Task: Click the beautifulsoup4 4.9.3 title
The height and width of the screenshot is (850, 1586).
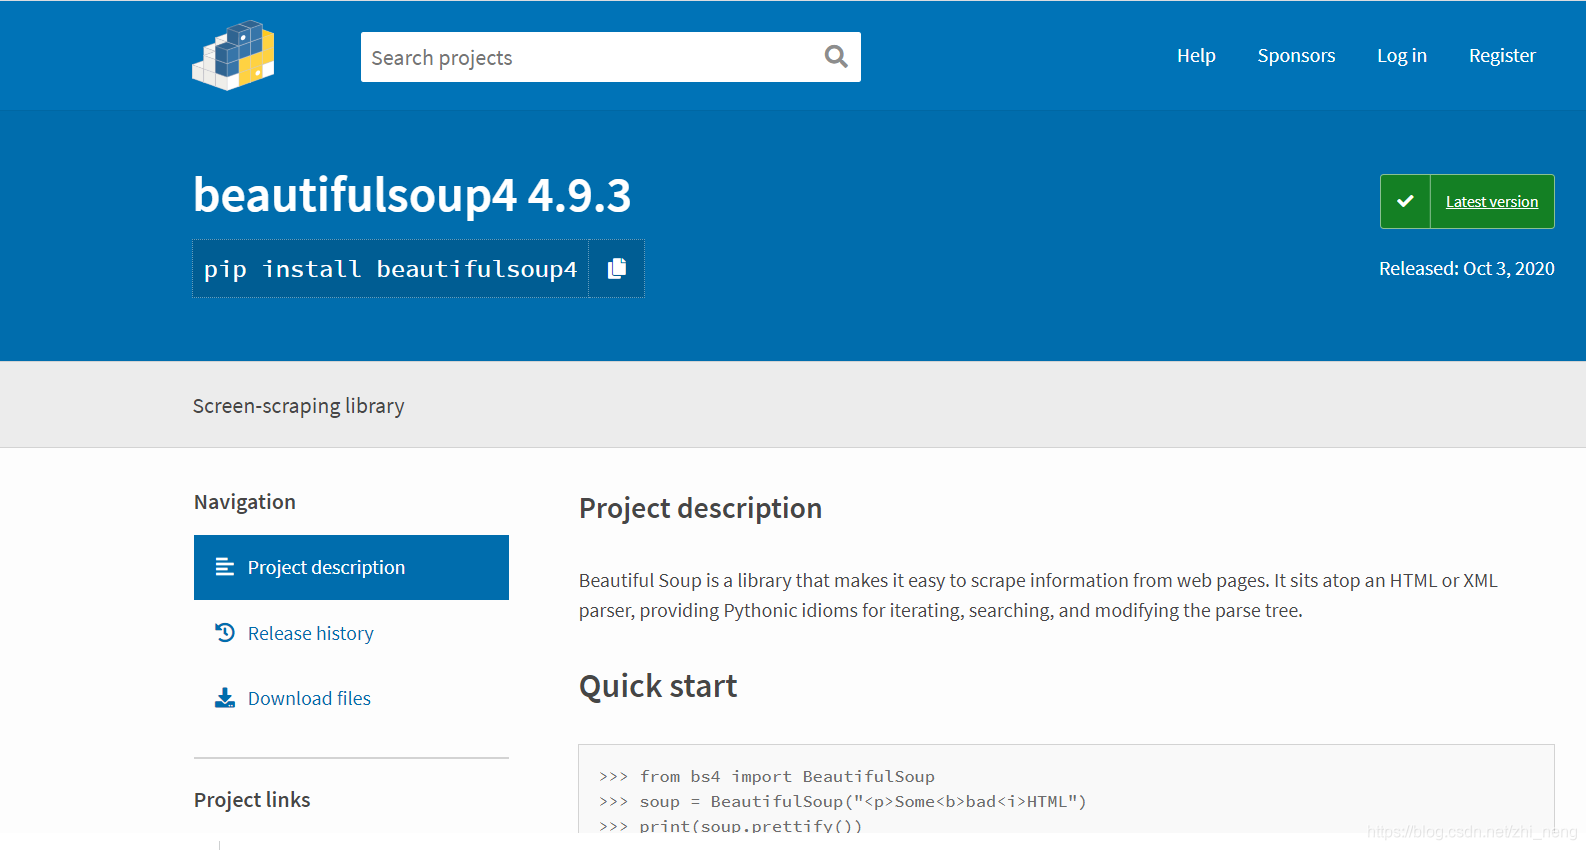Action: (x=412, y=195)
